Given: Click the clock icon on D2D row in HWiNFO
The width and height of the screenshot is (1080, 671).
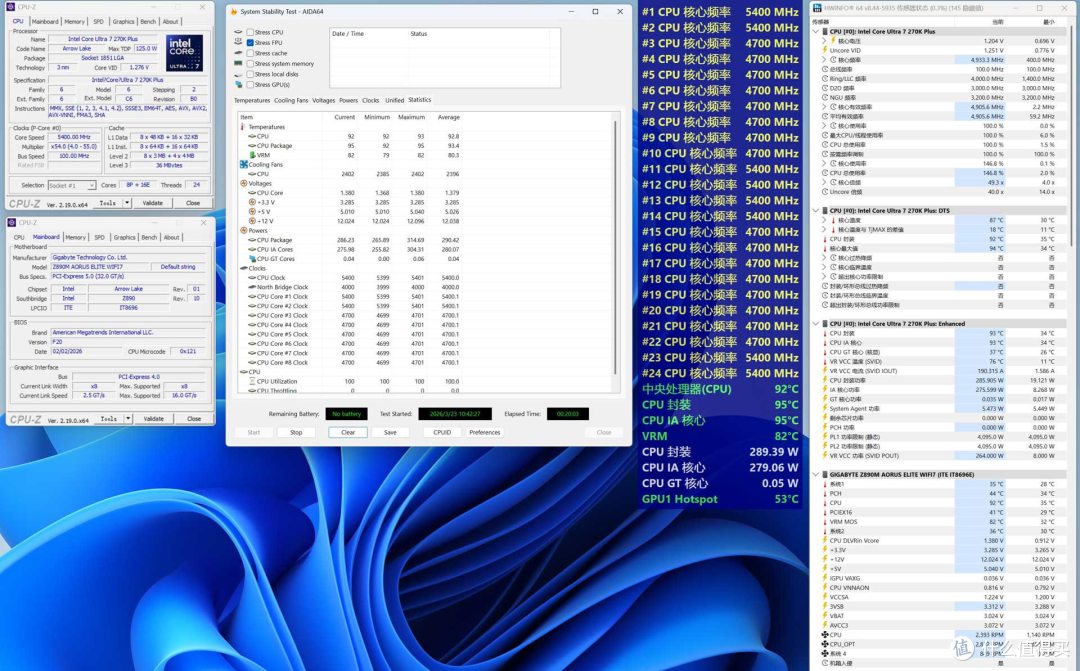Looking at the screenshot, I should point(824,88).
